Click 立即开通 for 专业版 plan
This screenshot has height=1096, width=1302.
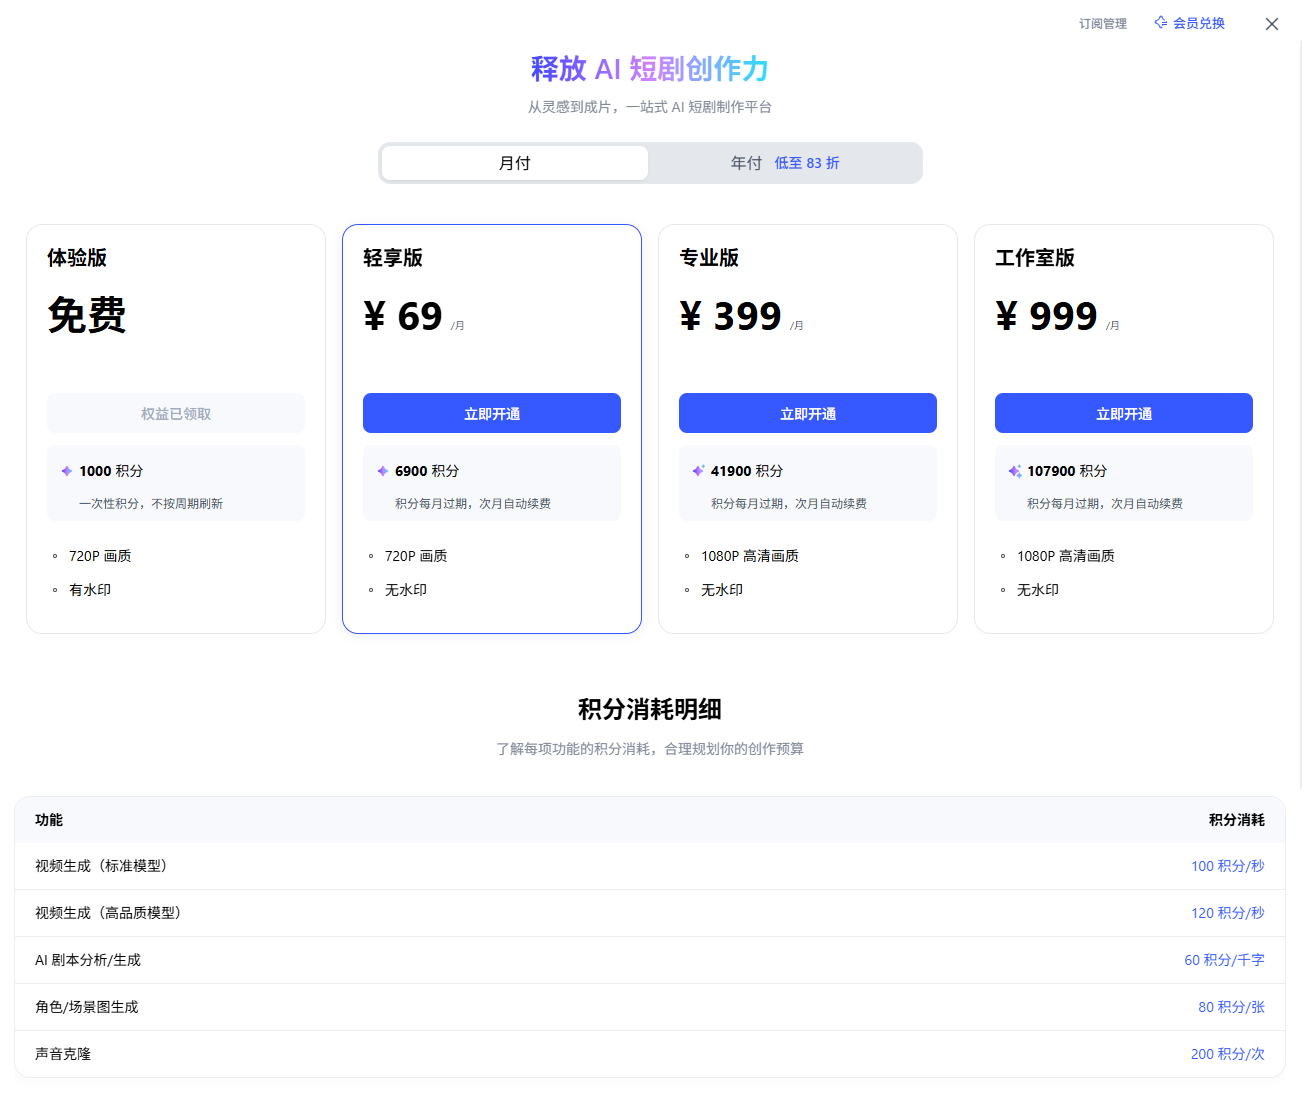pos(808,413)
